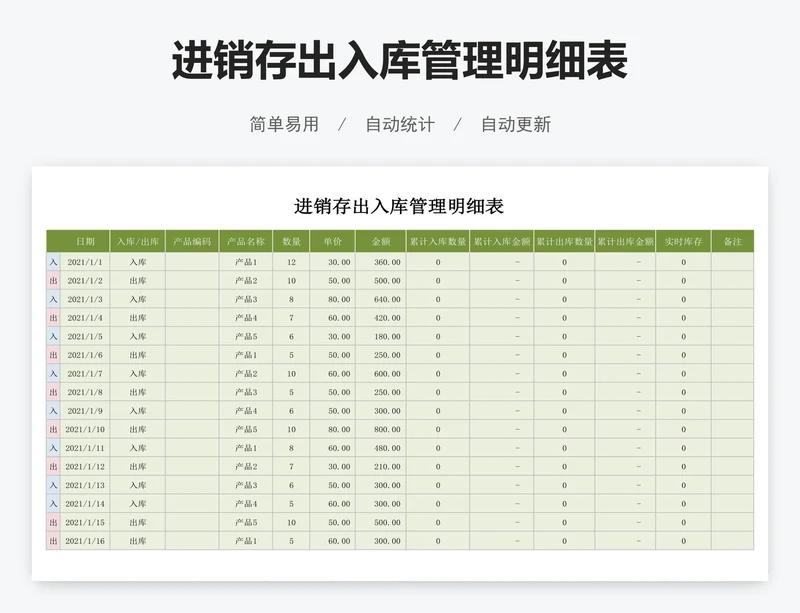Click 产品2 in the 2021/1/7 row
Image resolution: width=800 pixels, height=613 pixels.
pyautogui.click(x=246, y=374)
